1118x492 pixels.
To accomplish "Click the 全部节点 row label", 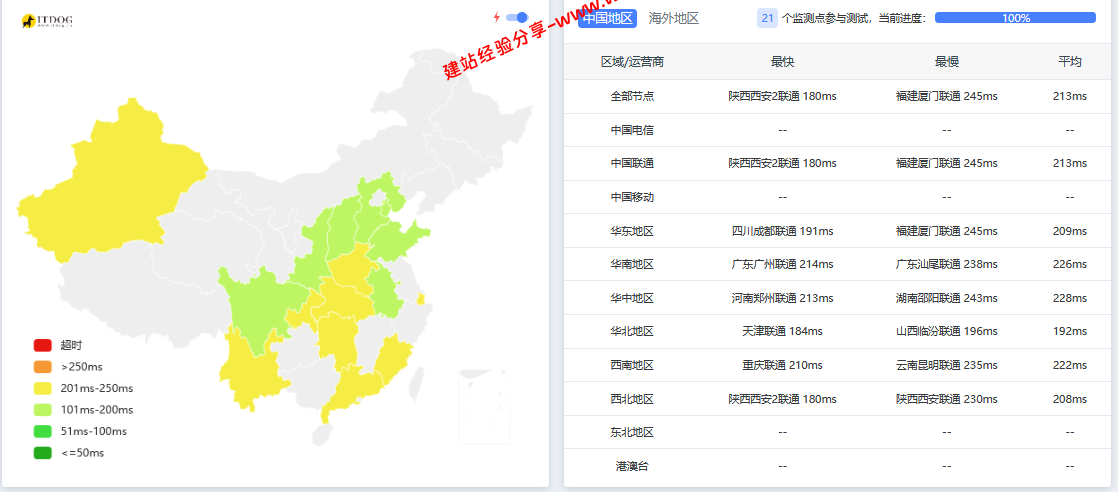I will (x=632, y=96).
